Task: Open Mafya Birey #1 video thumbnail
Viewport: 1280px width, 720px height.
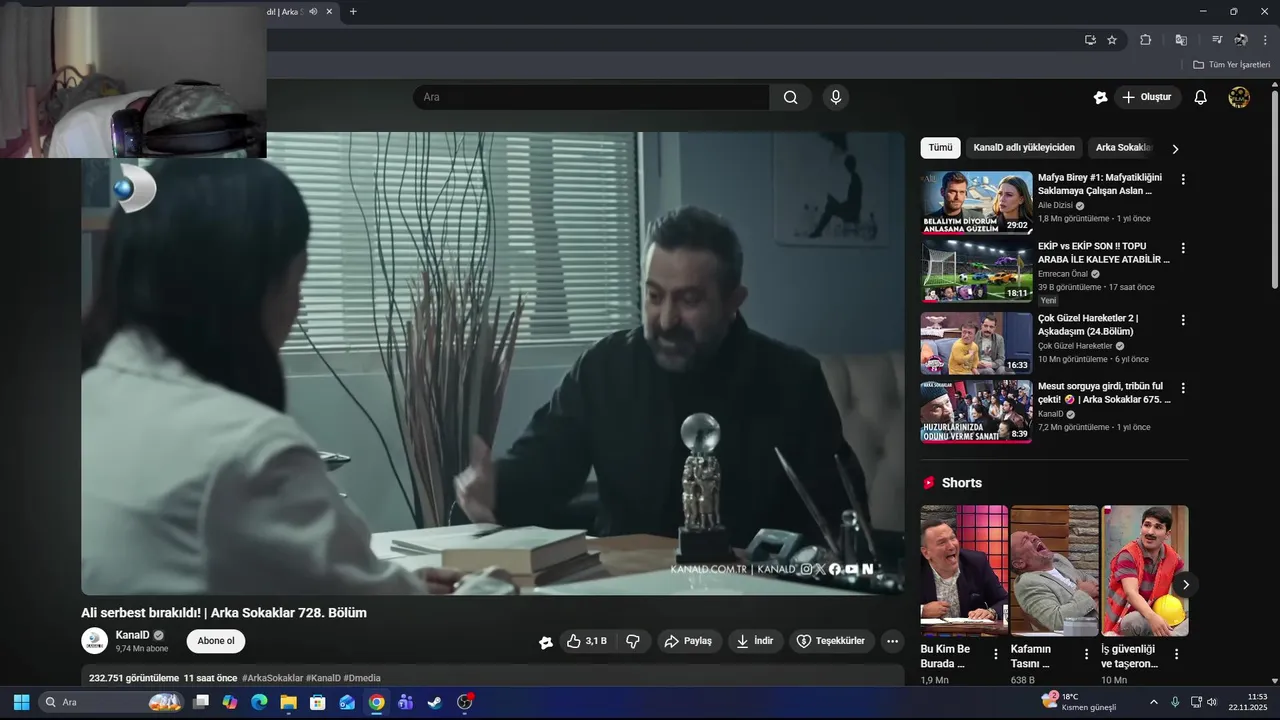Action: pos(976,203)
